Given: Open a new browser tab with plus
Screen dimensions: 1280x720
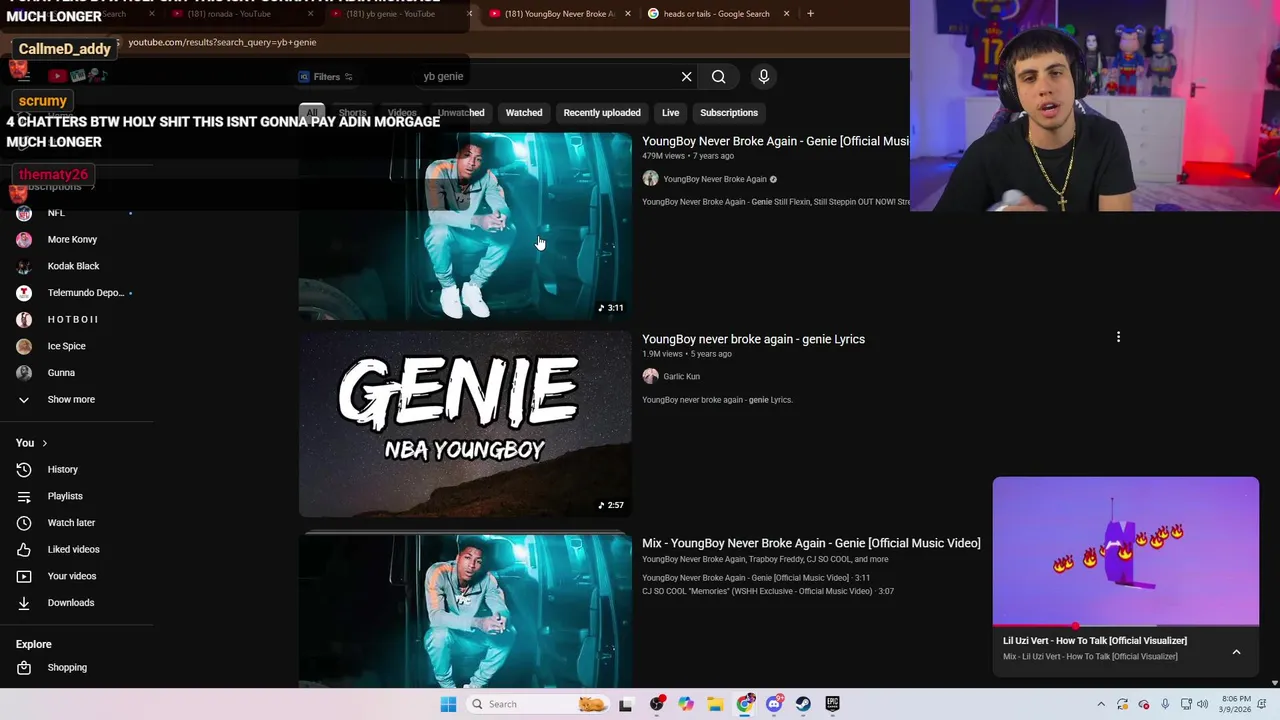Looking at the screenshot, I should (x=810, y=14).
